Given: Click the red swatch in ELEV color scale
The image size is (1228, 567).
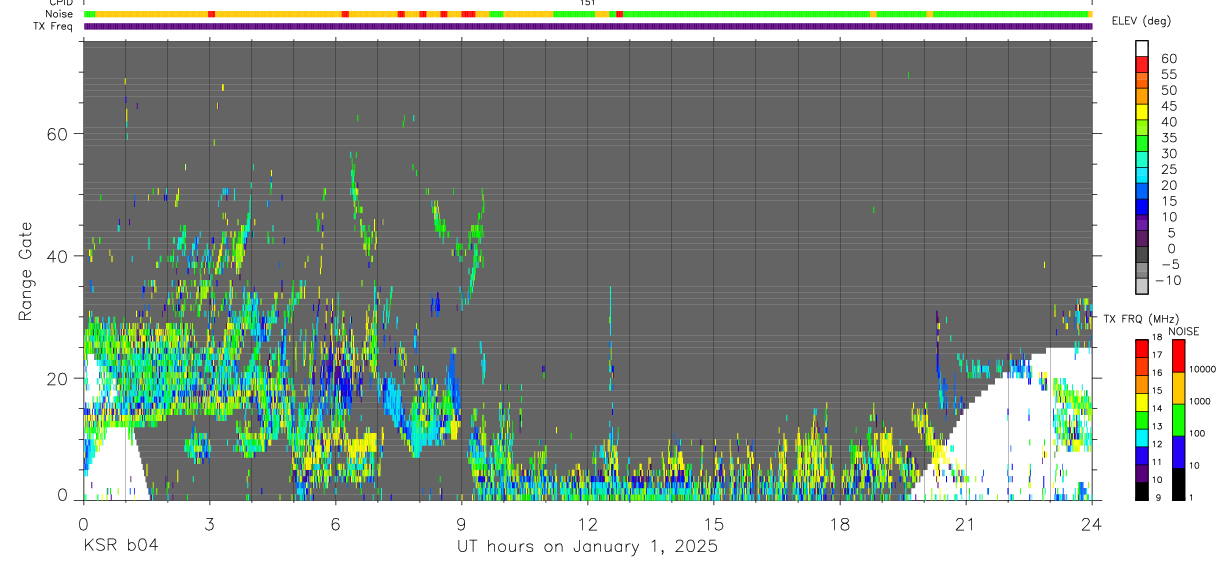Looking at the screenshot, I should (x=1141, y=65).
